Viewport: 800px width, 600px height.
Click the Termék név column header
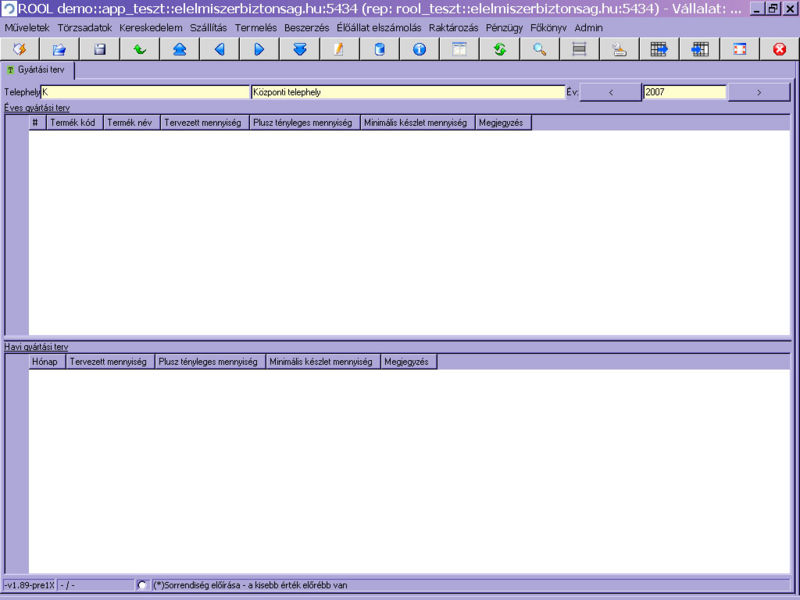pyautogui.click(x=131, y=123)
